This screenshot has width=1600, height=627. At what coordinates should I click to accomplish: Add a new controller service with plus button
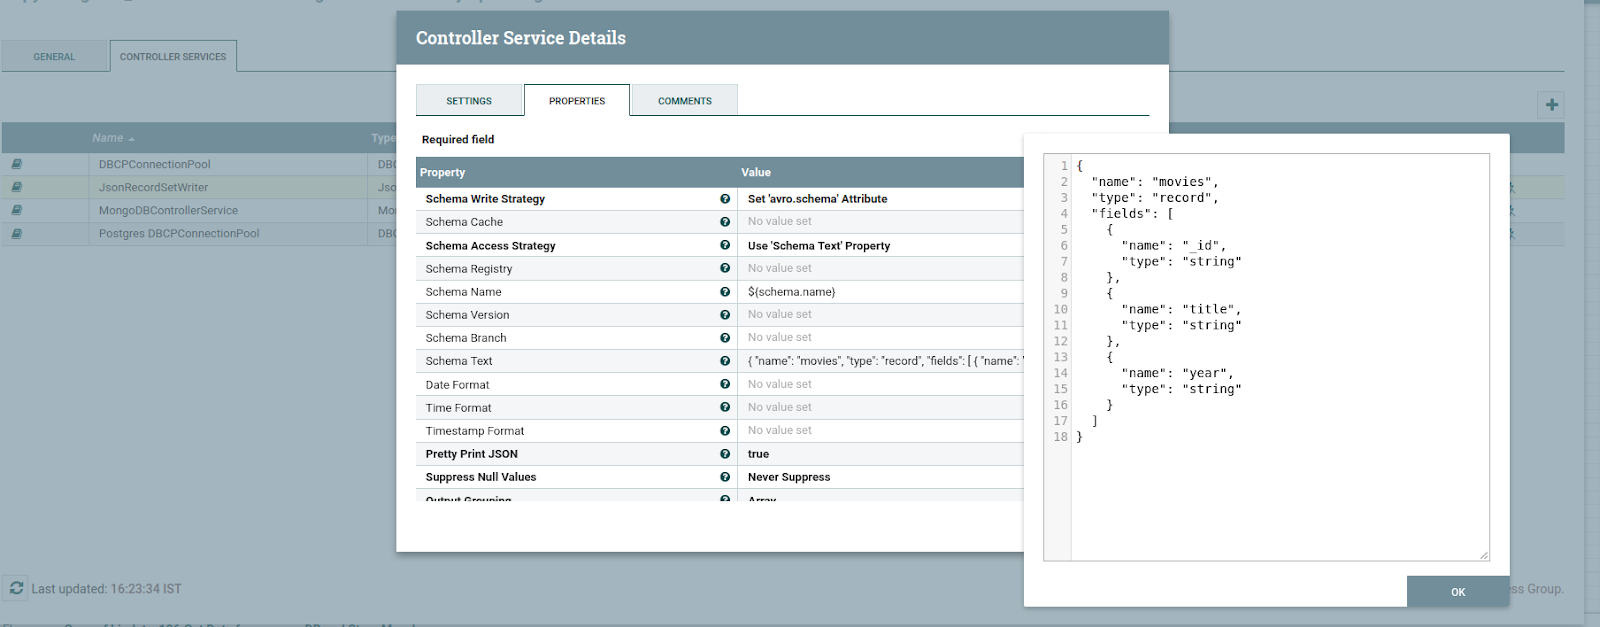(x=1551, y=104)
